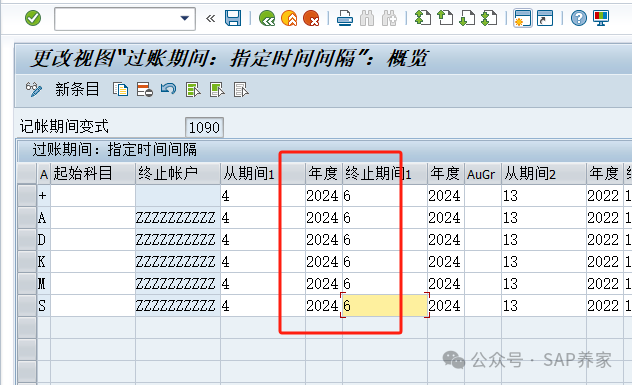
Task: Click the 从期间1 column header
Action: click(x=263, y=174)
